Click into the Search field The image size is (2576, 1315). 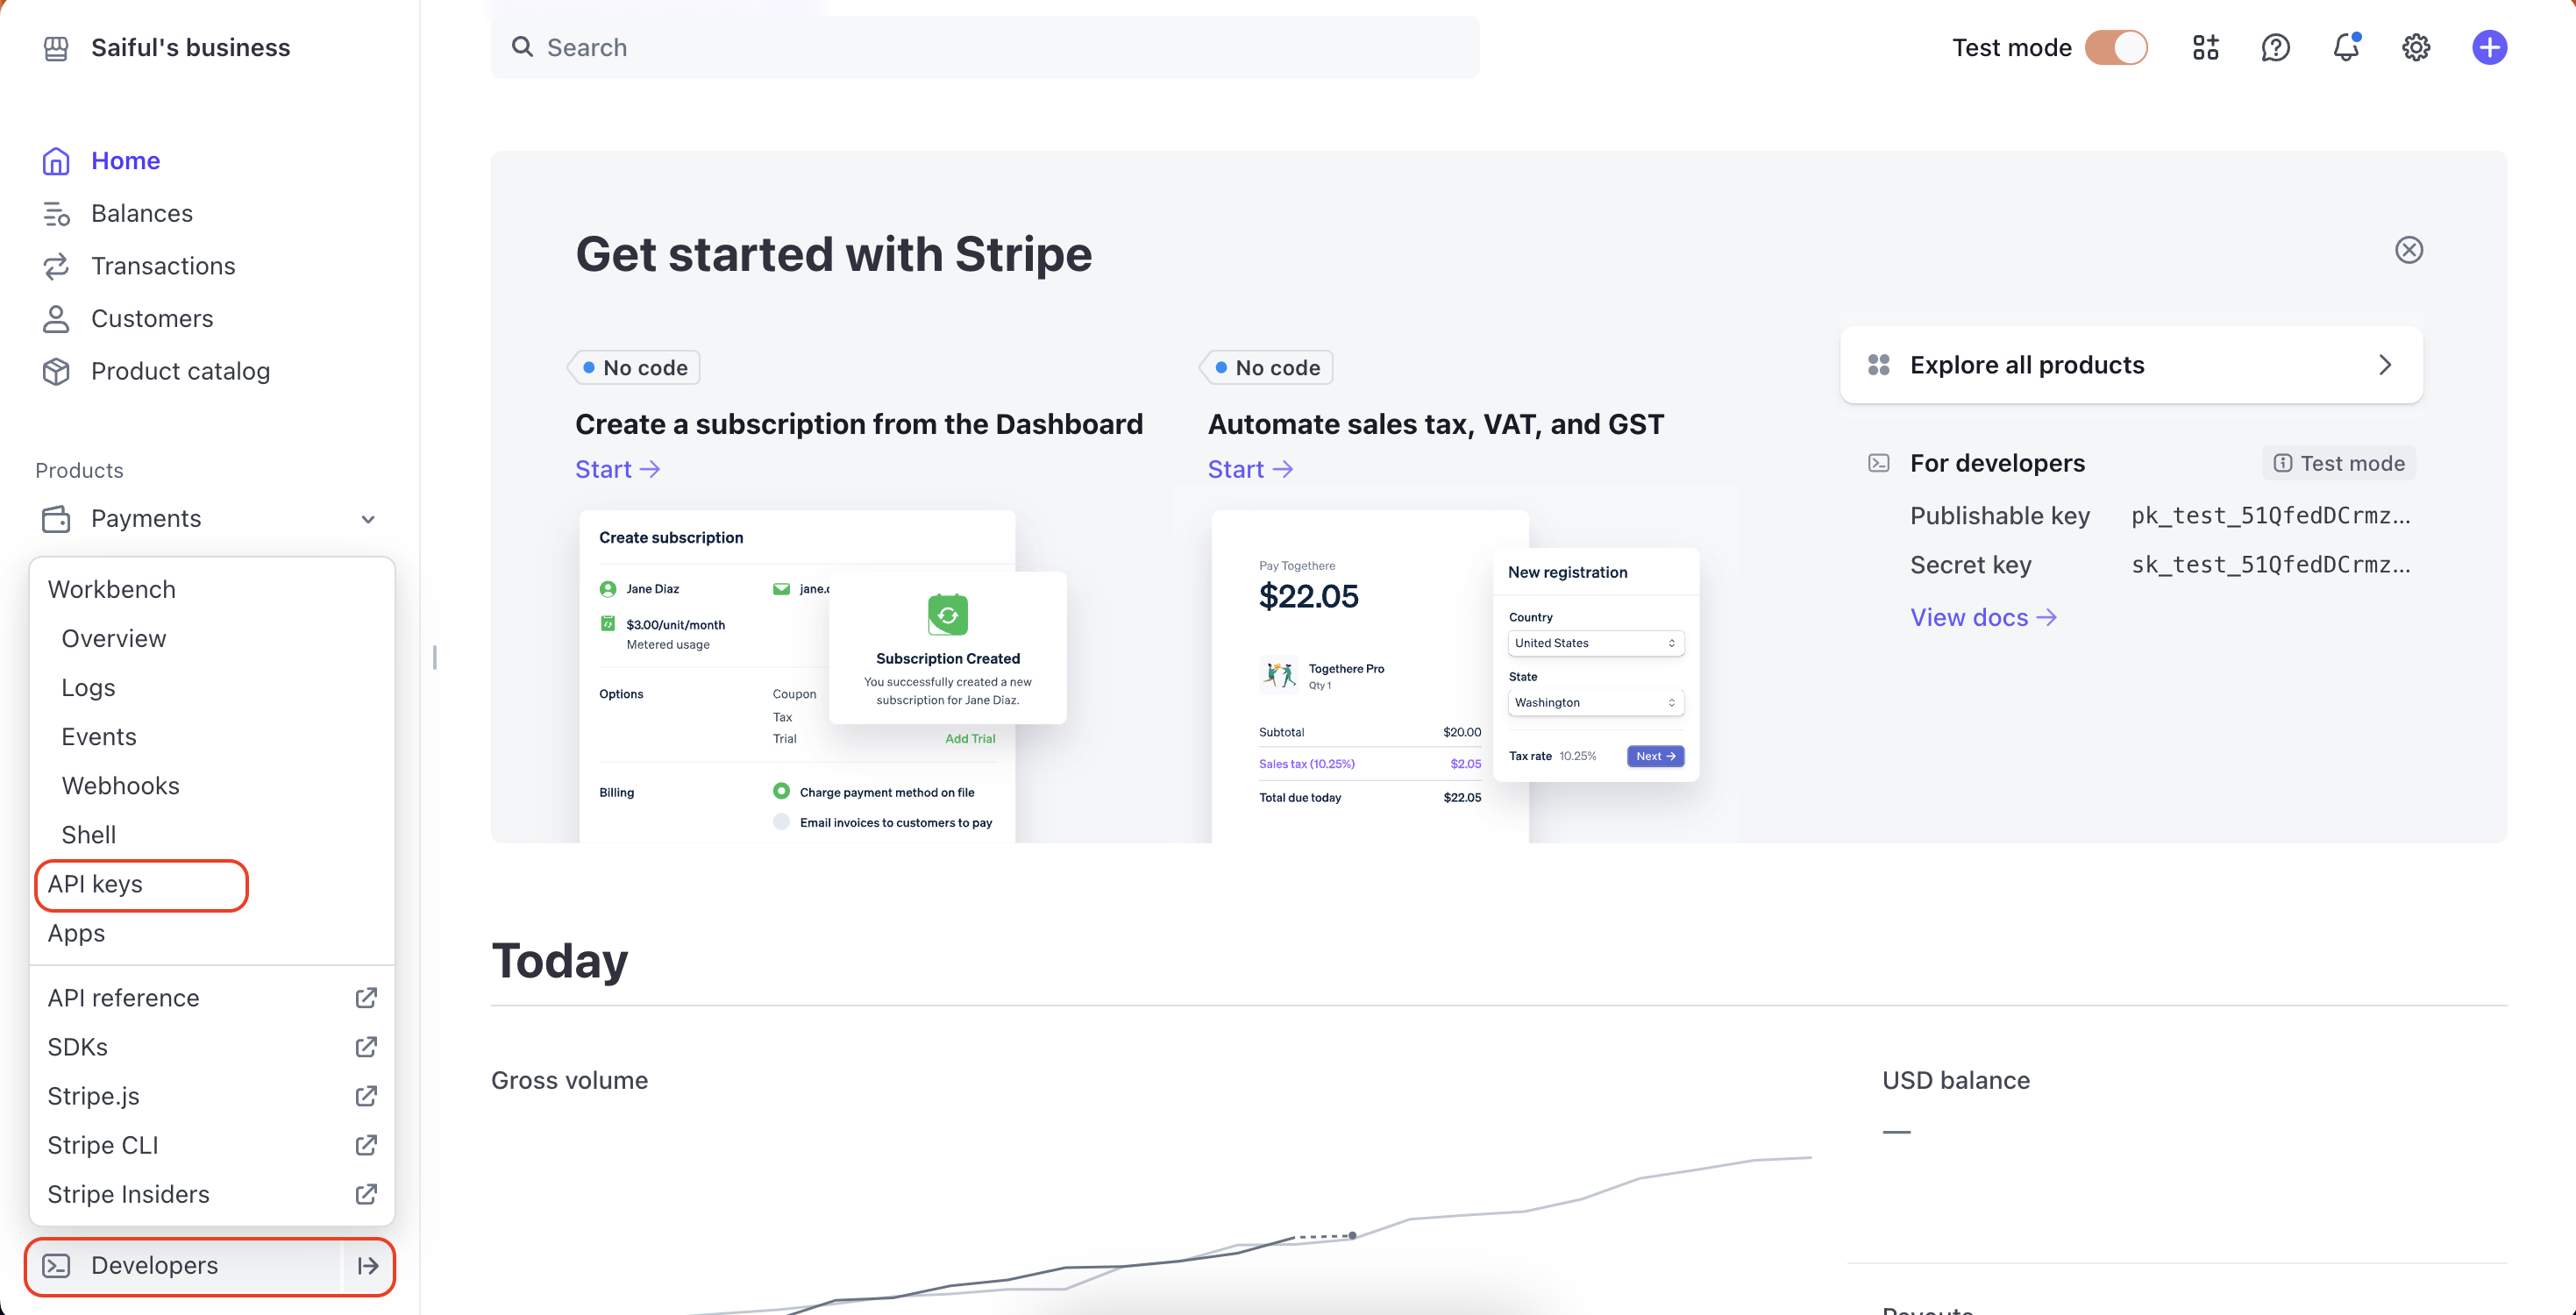tap(985, 47)
